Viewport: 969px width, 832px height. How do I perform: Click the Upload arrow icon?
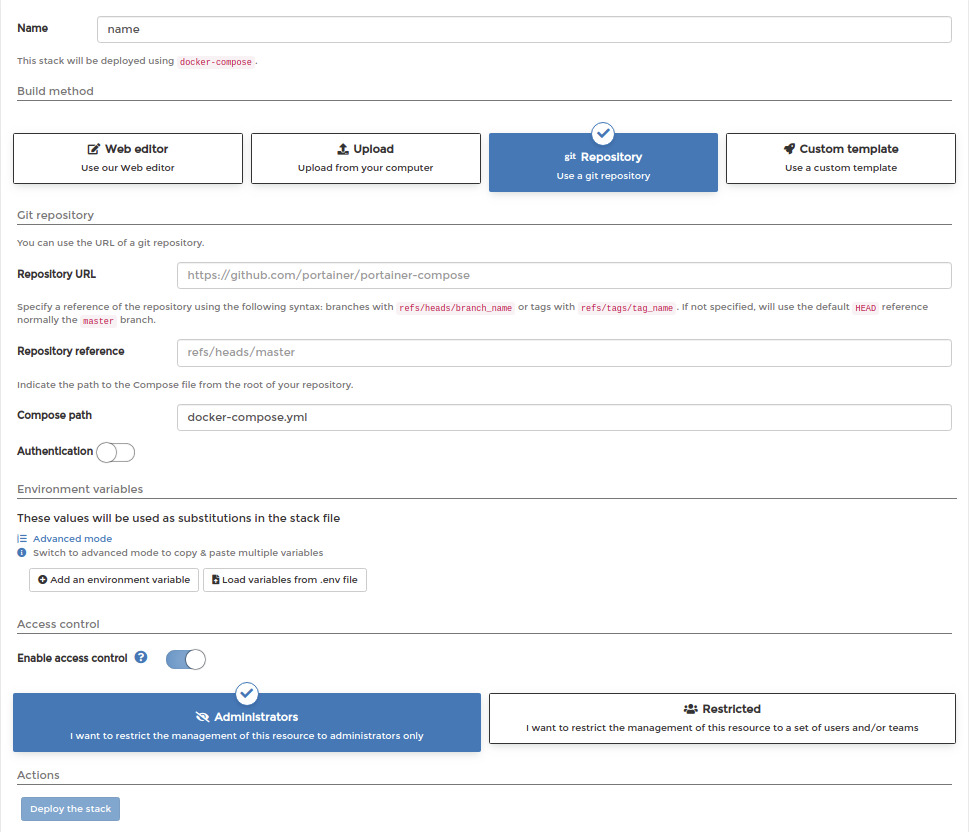343,149
